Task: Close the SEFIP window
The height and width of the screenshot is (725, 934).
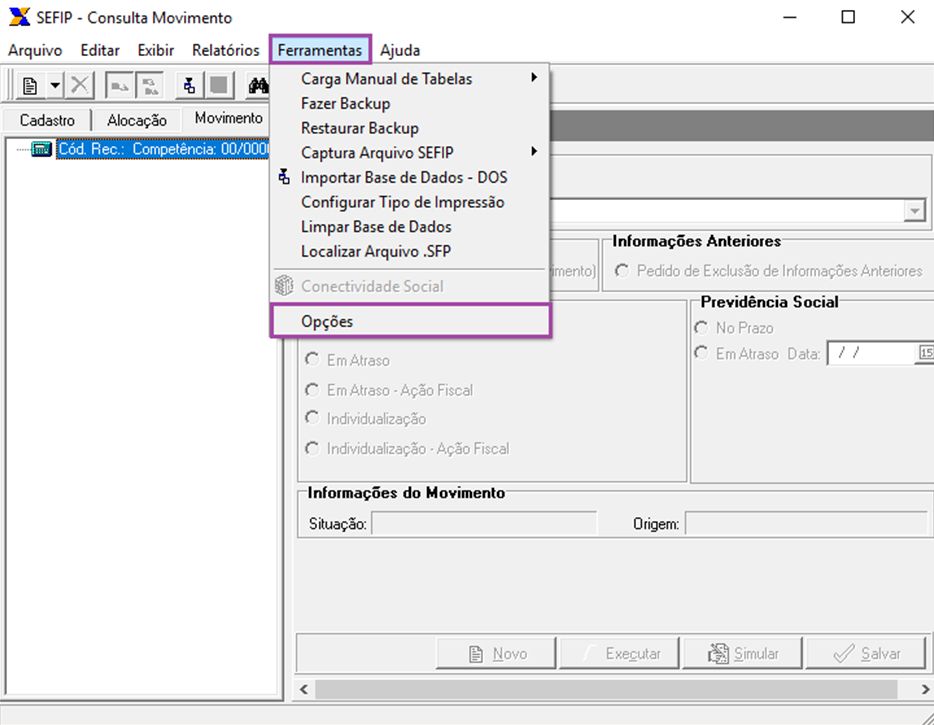Action: [x=907, y=17]
